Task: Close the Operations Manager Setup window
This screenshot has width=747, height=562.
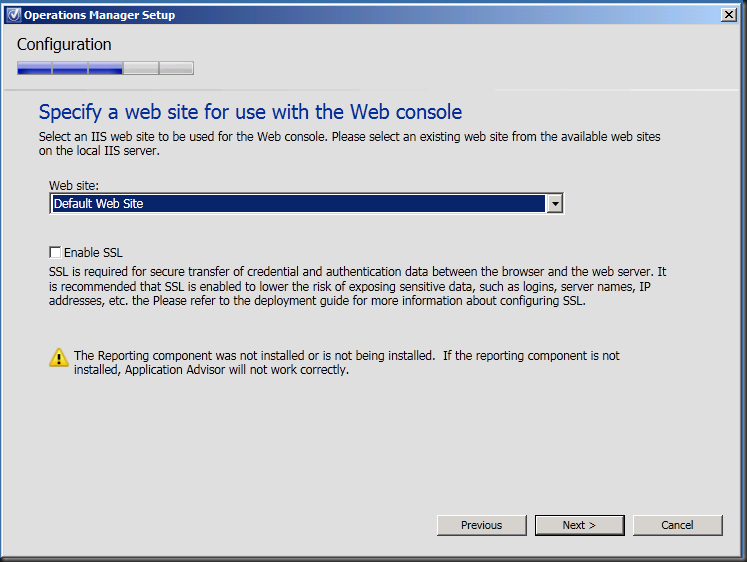Action: tap(729, 15)
